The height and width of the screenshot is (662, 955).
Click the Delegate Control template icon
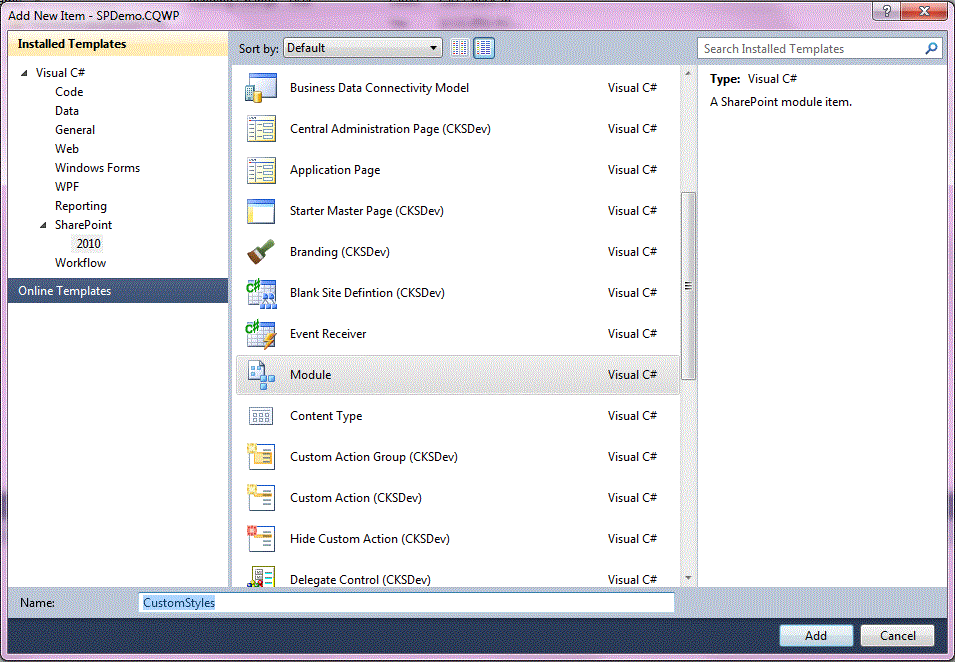click(x=261, y=576)
